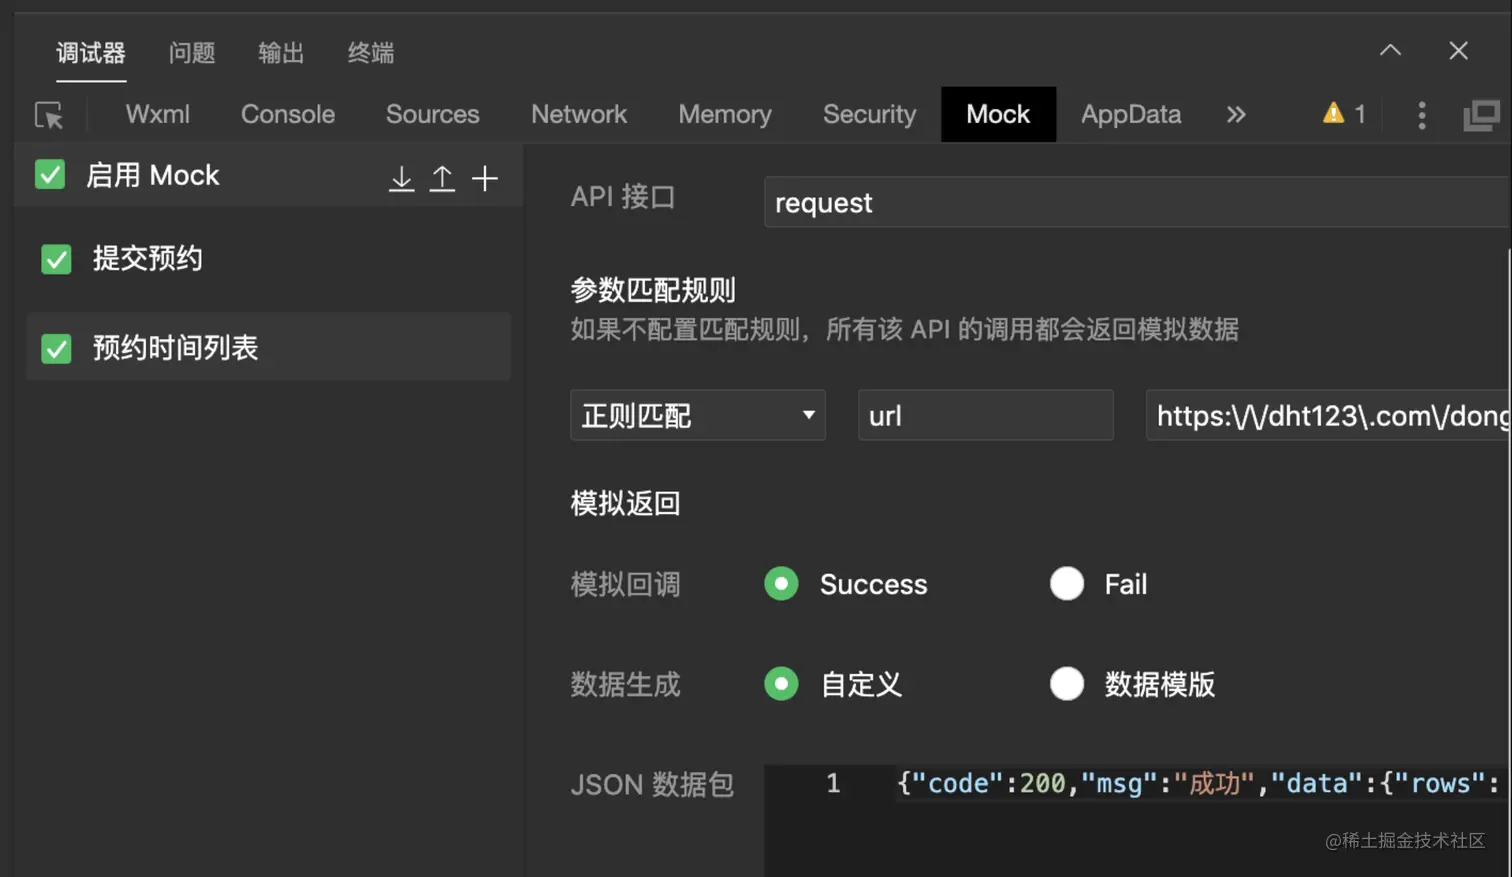Open the Console tab
This screenshot has width=1512, height=877.
pos(287,115)
